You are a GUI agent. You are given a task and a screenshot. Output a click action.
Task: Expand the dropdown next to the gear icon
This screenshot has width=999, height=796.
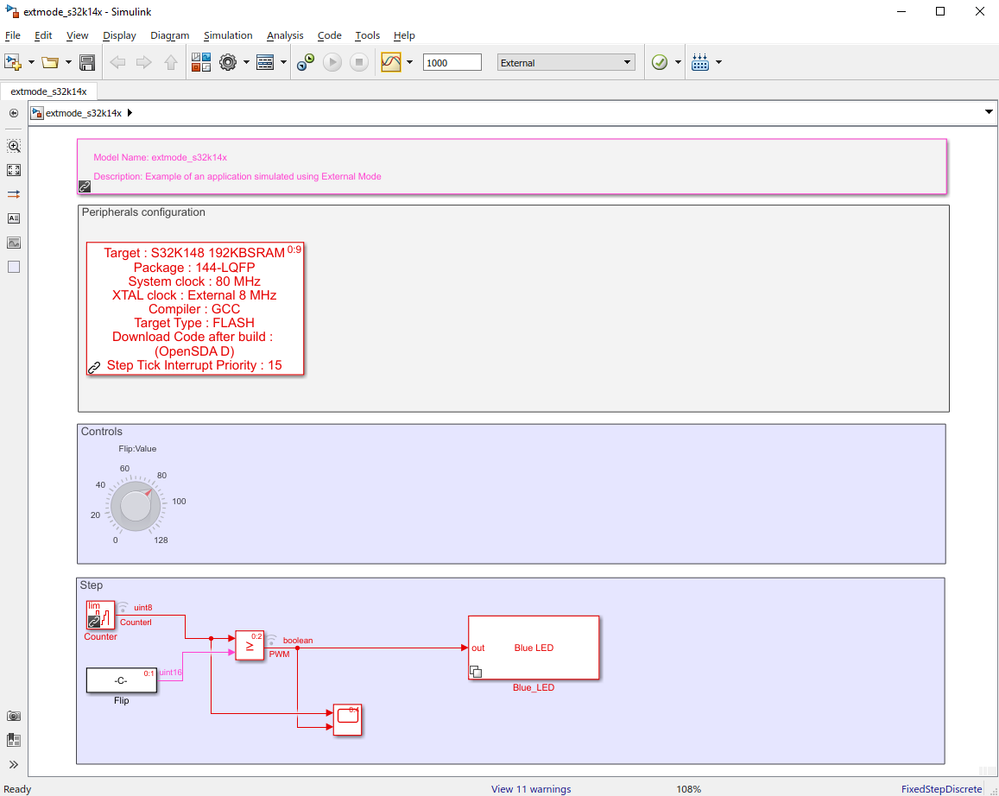246,62
